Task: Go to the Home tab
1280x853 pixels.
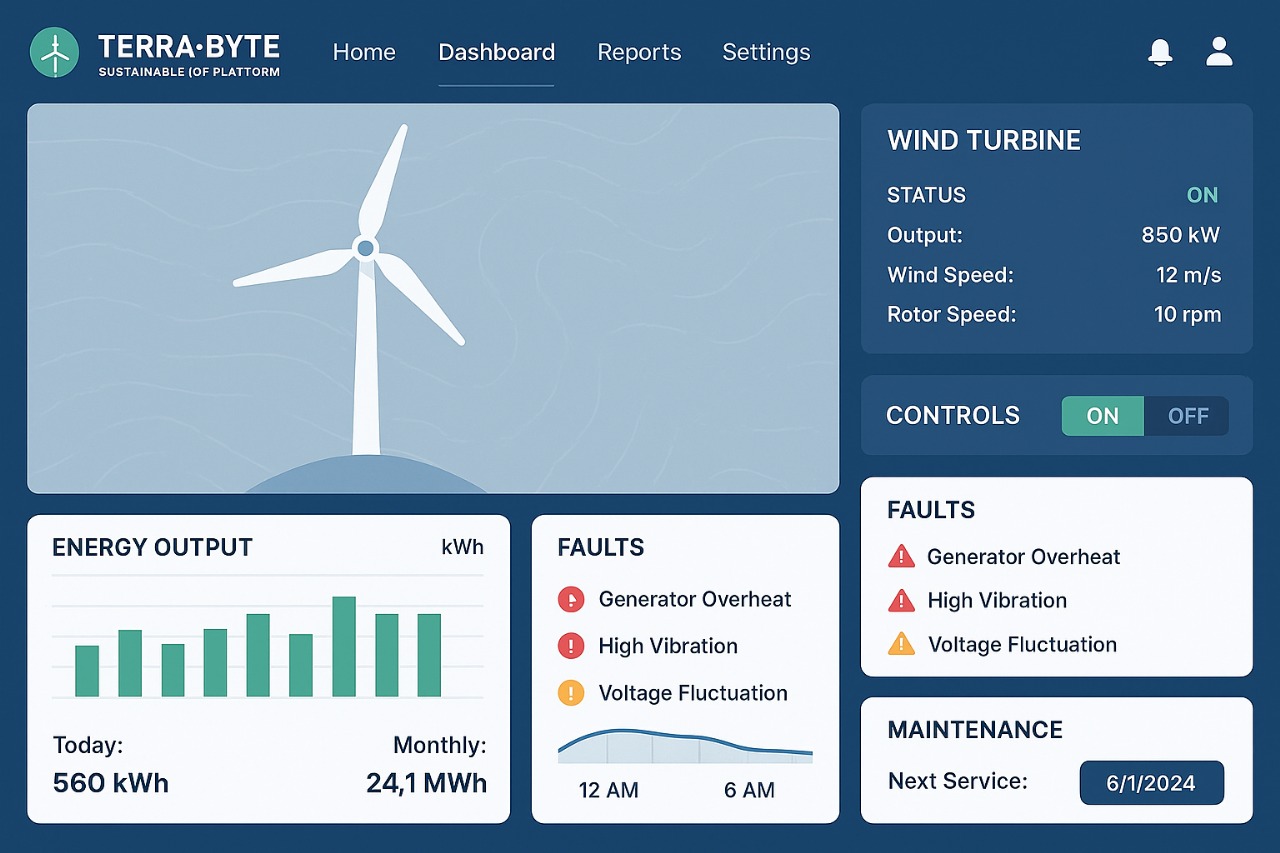Action: point(364,52)
